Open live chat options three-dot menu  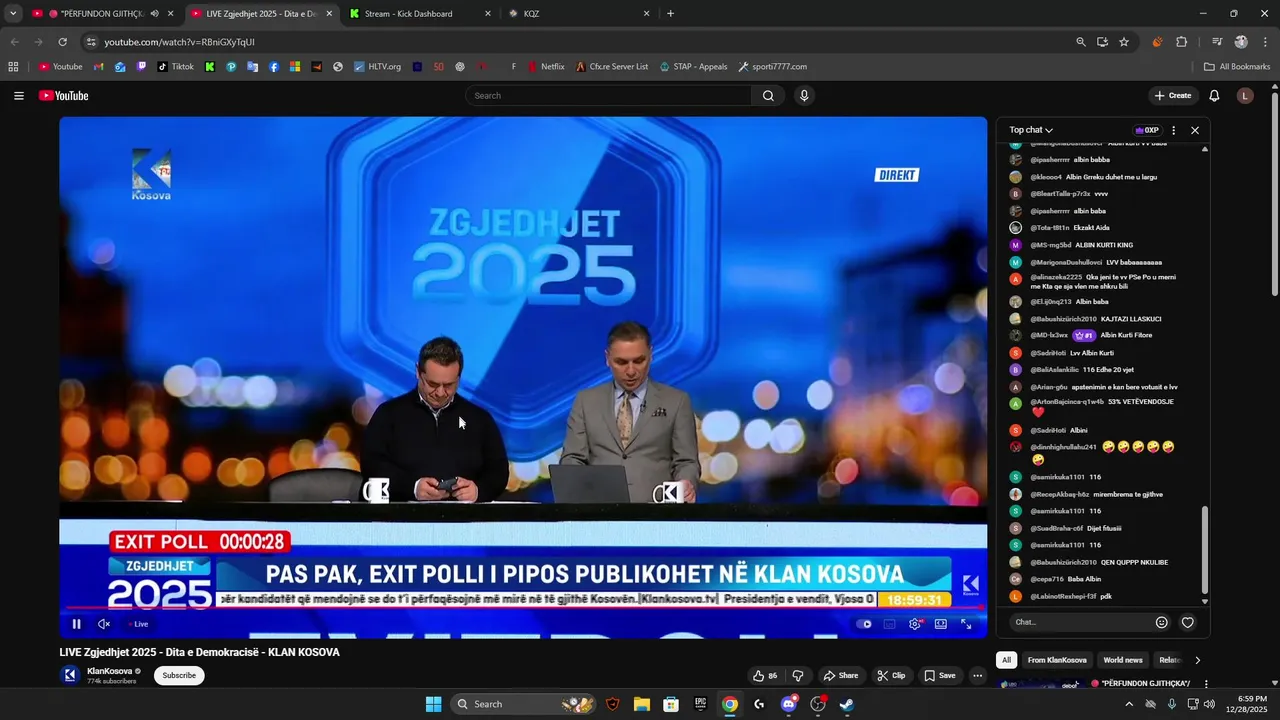coord(1174,130)
